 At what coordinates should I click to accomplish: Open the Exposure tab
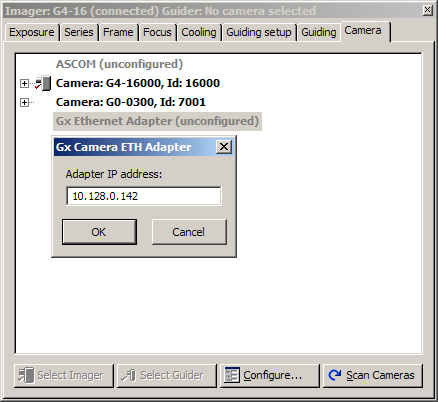(32, 32)
